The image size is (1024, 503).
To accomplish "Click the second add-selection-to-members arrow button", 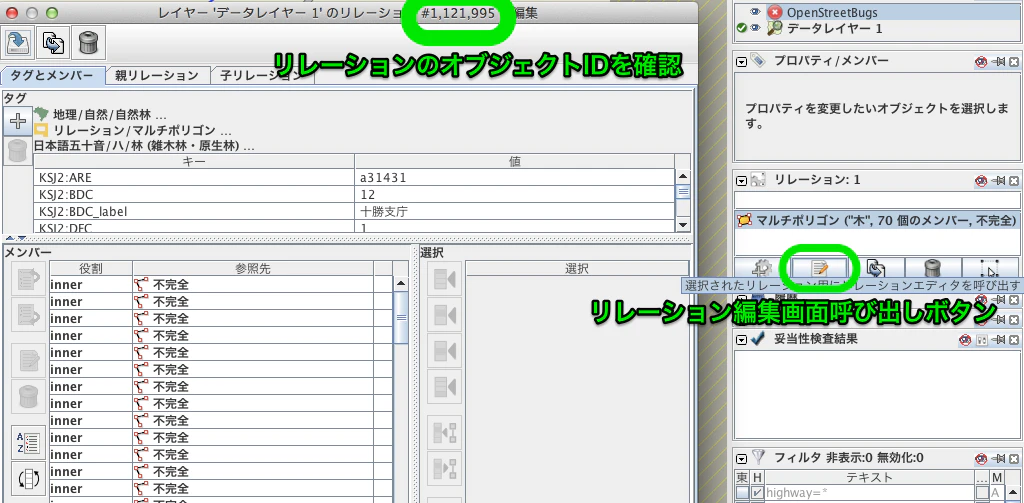I will (444, 316).
